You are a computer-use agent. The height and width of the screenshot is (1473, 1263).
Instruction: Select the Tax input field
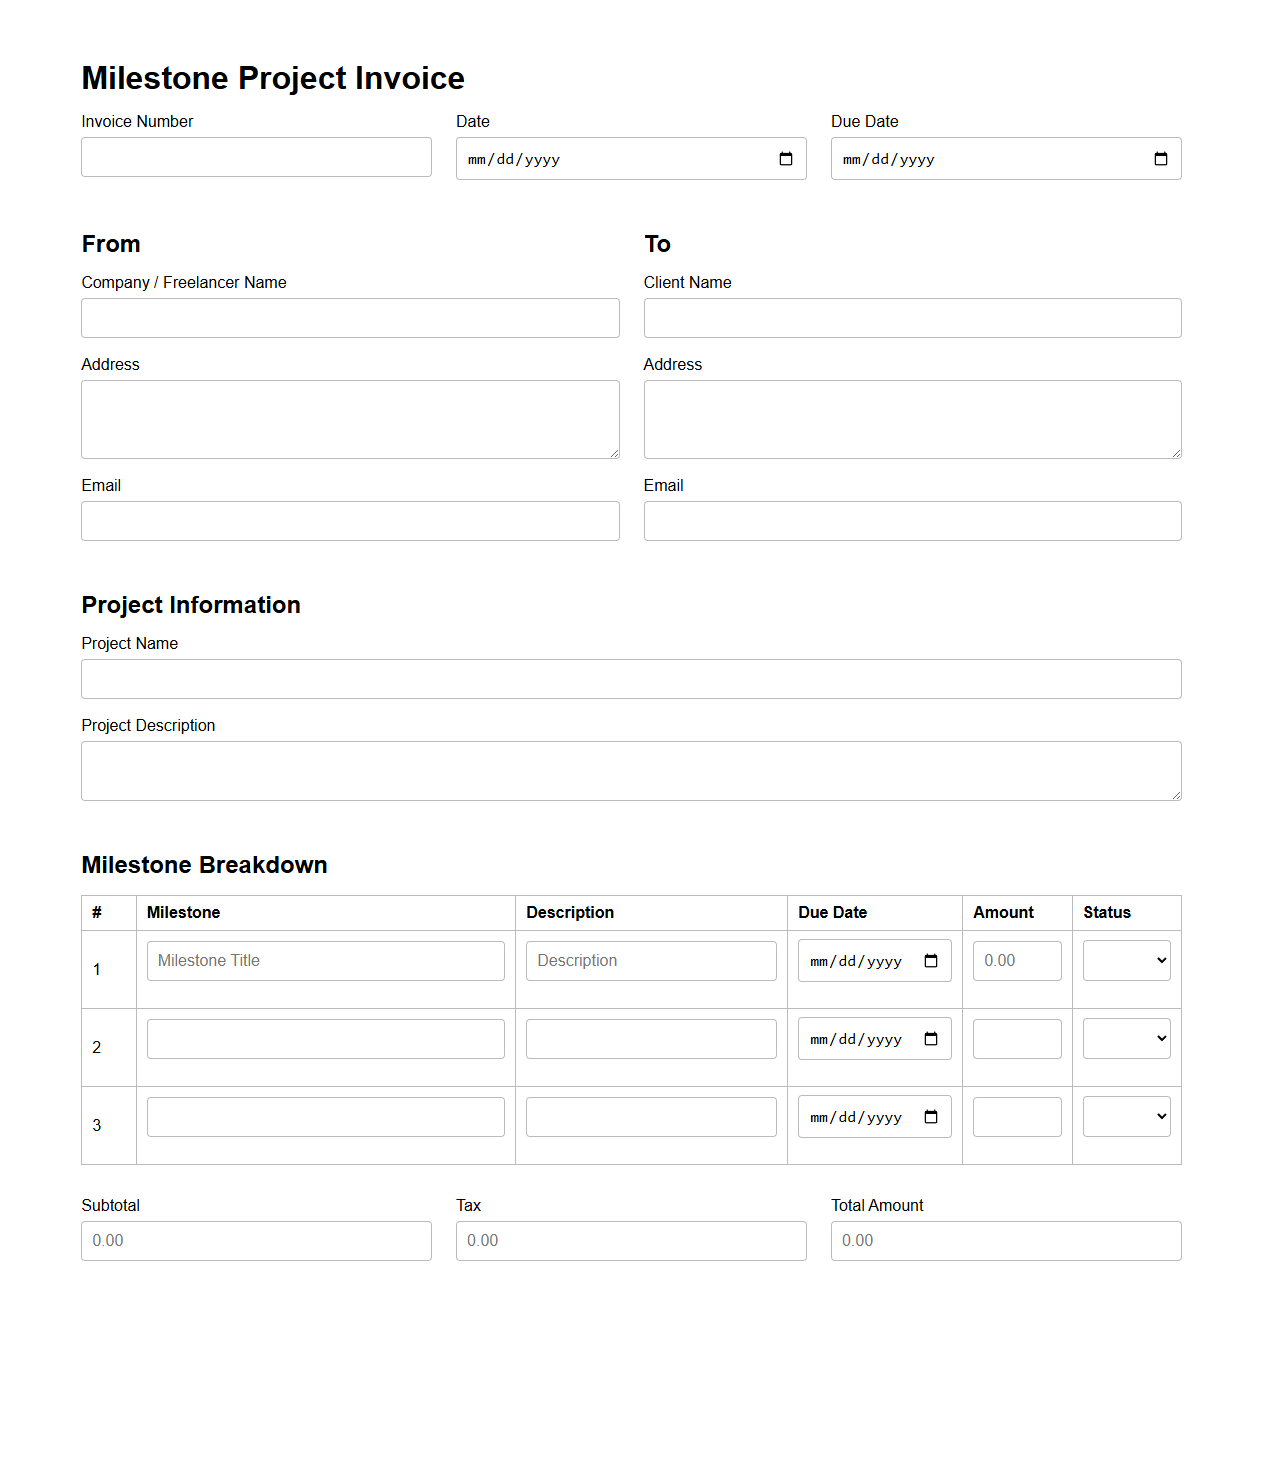coord(631,1240)
